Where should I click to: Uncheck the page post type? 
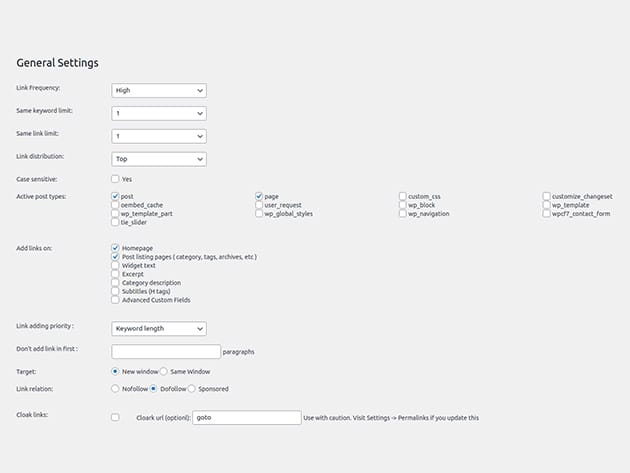[259, 196]
